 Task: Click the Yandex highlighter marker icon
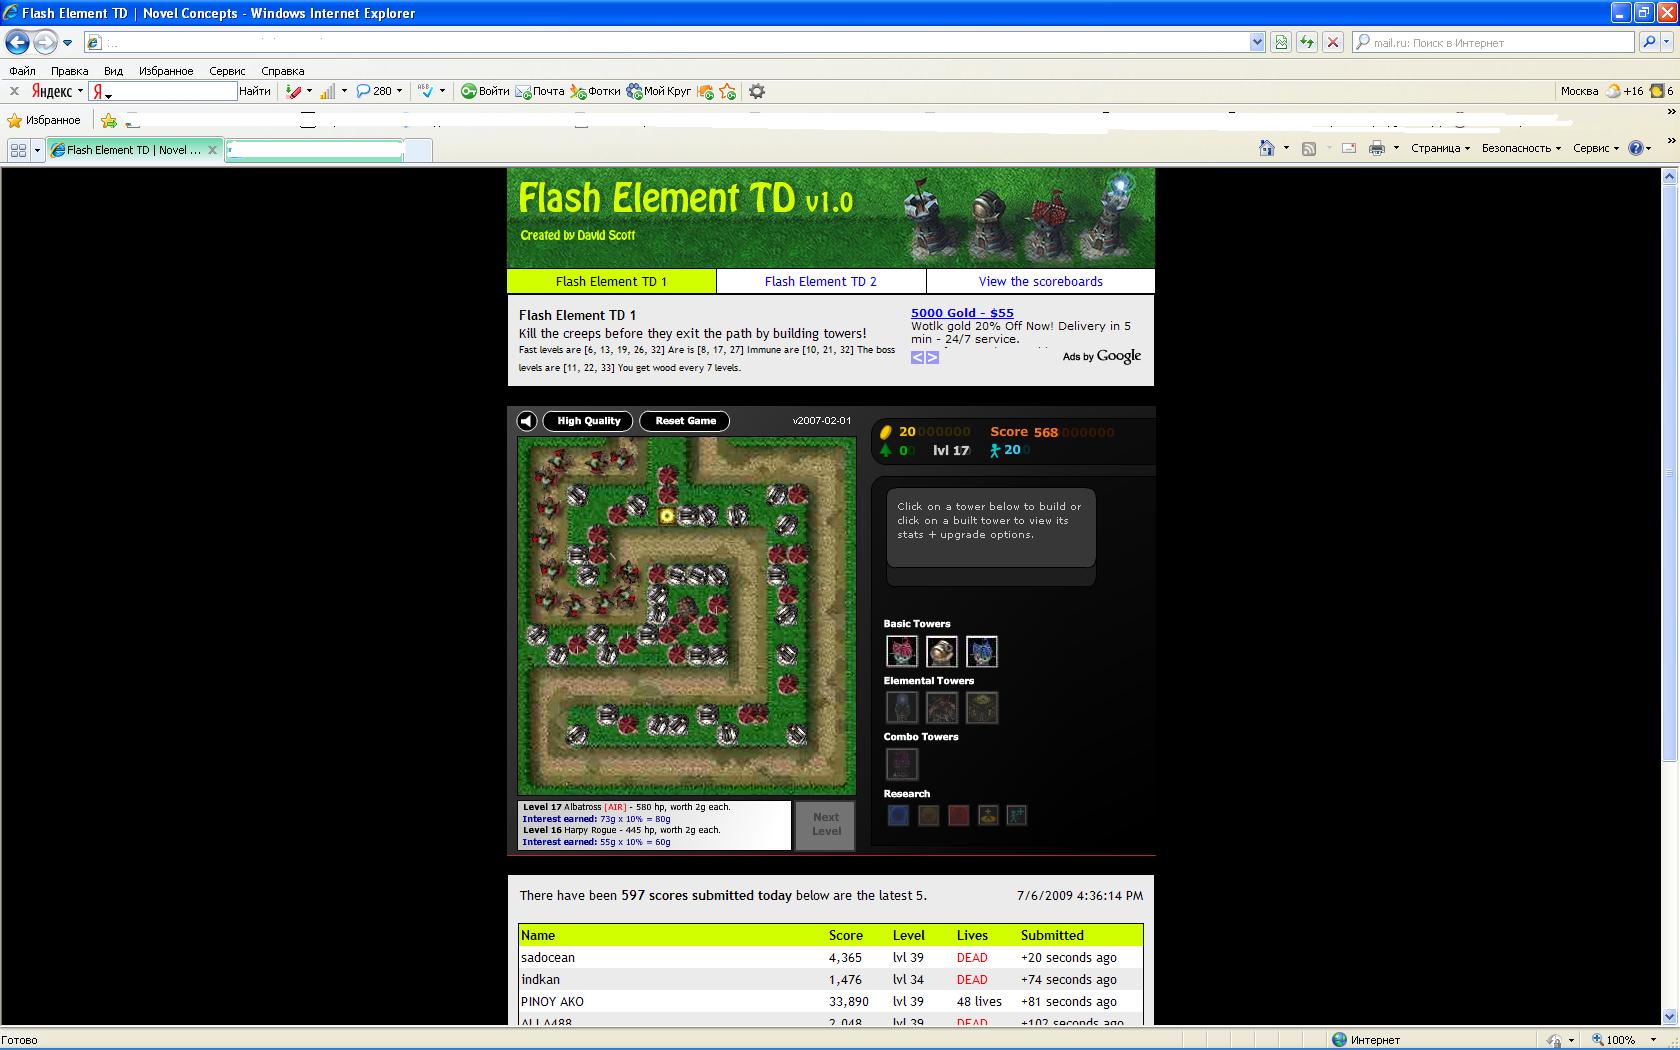293,91
